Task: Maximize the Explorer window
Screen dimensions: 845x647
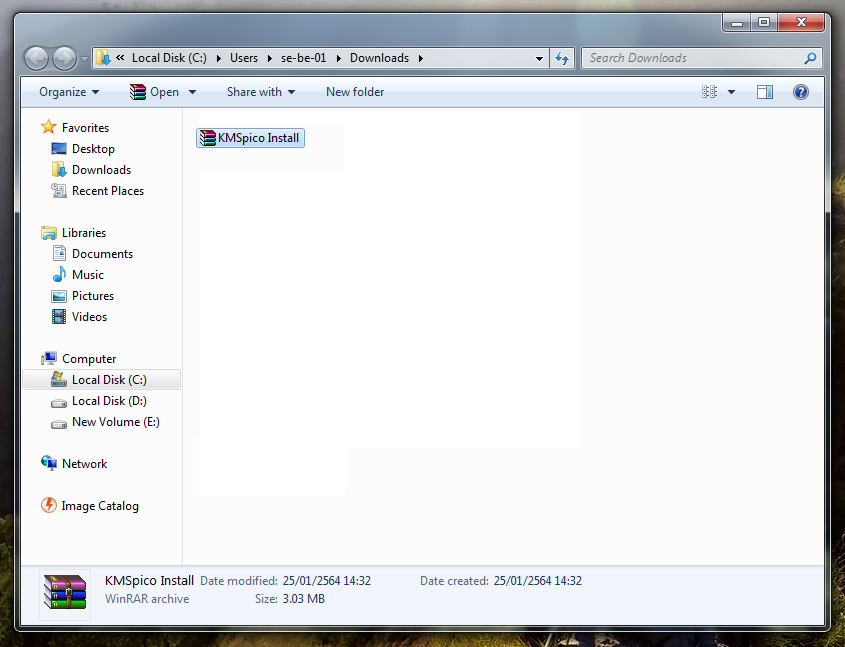Action: click(764, 23)
